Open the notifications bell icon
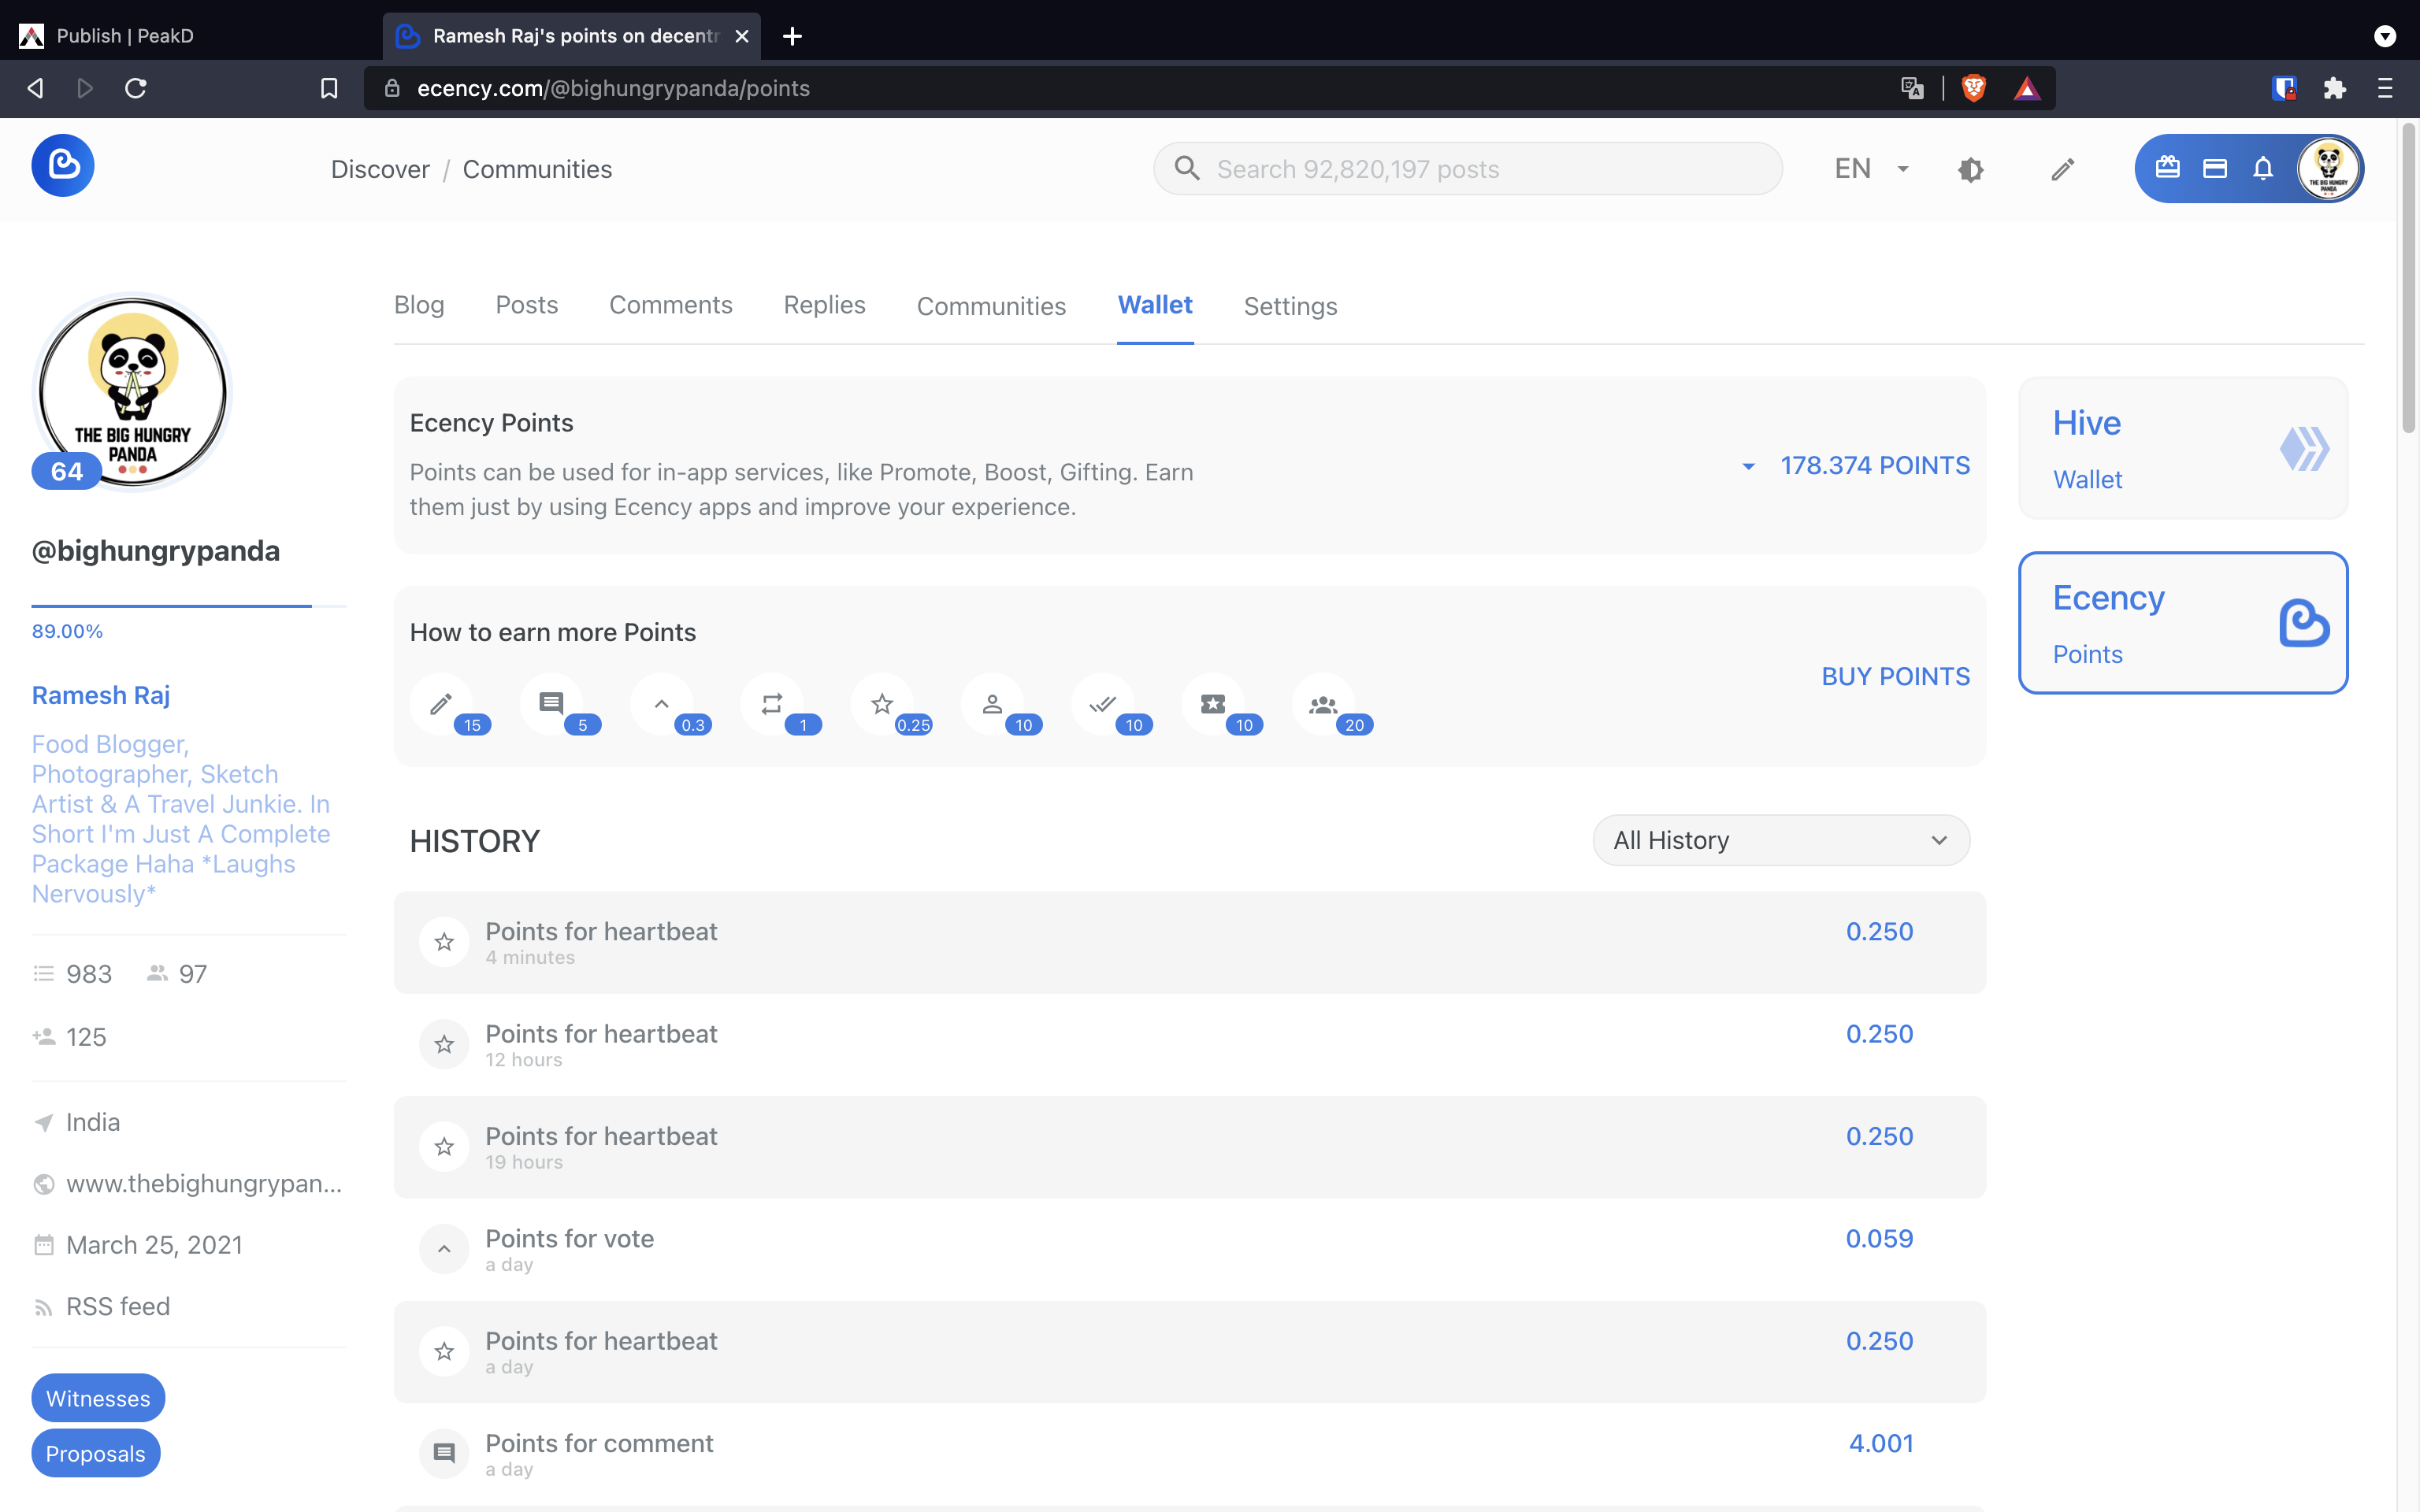The height and width of the screenshot is (1512, 2420). pyautogui.click(x=2263, y=168)
